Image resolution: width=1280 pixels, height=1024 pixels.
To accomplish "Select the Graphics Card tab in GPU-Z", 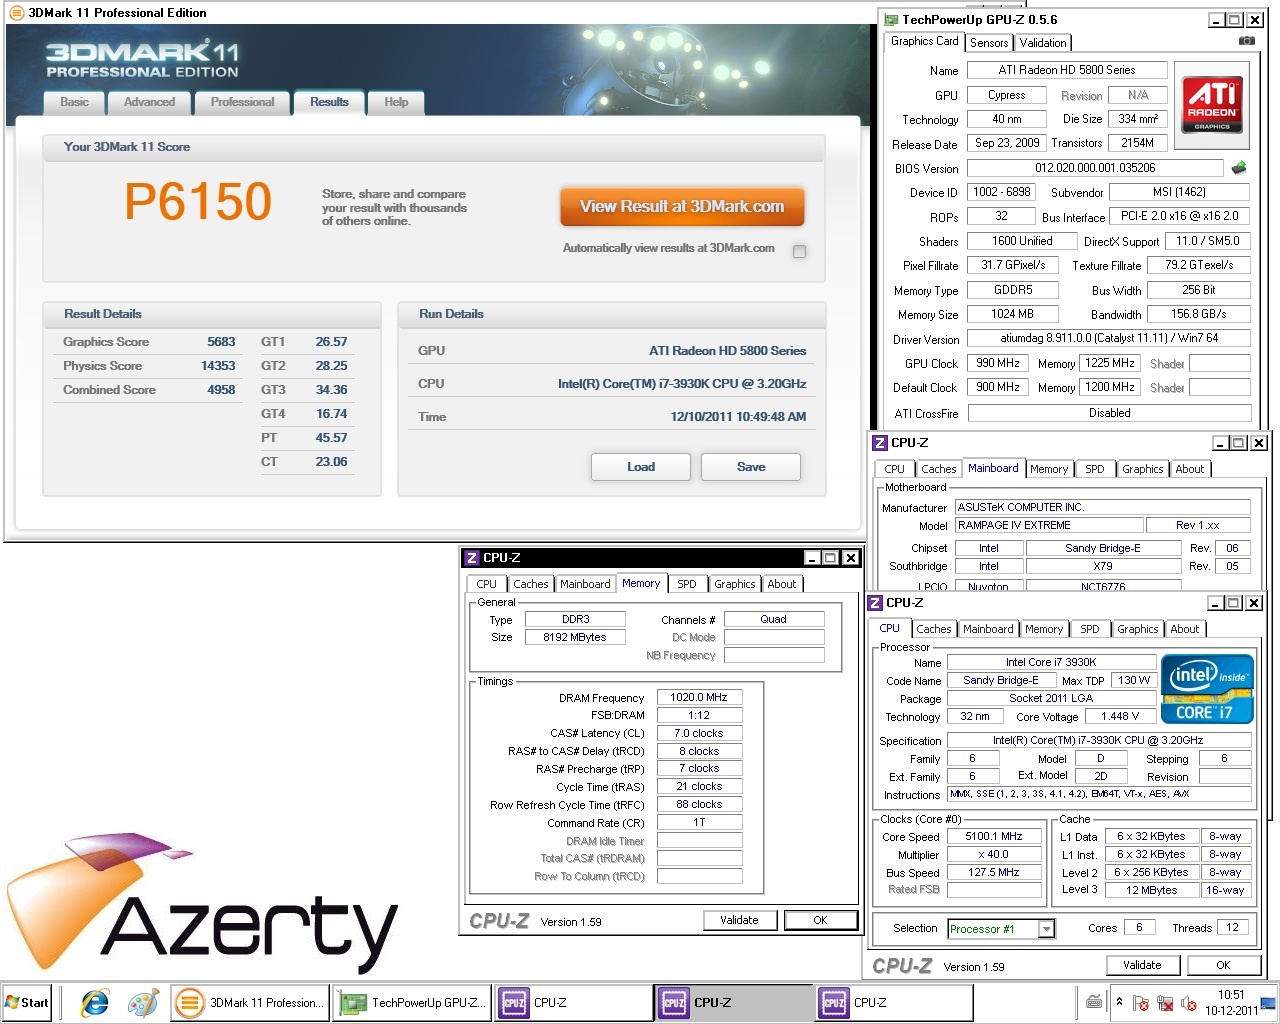I will coord(925,41).
